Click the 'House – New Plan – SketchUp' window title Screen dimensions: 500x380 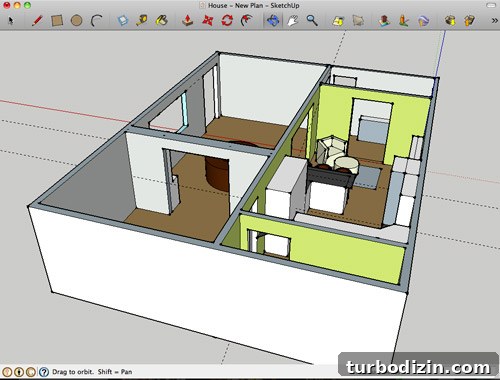click(x=253, y=5)
